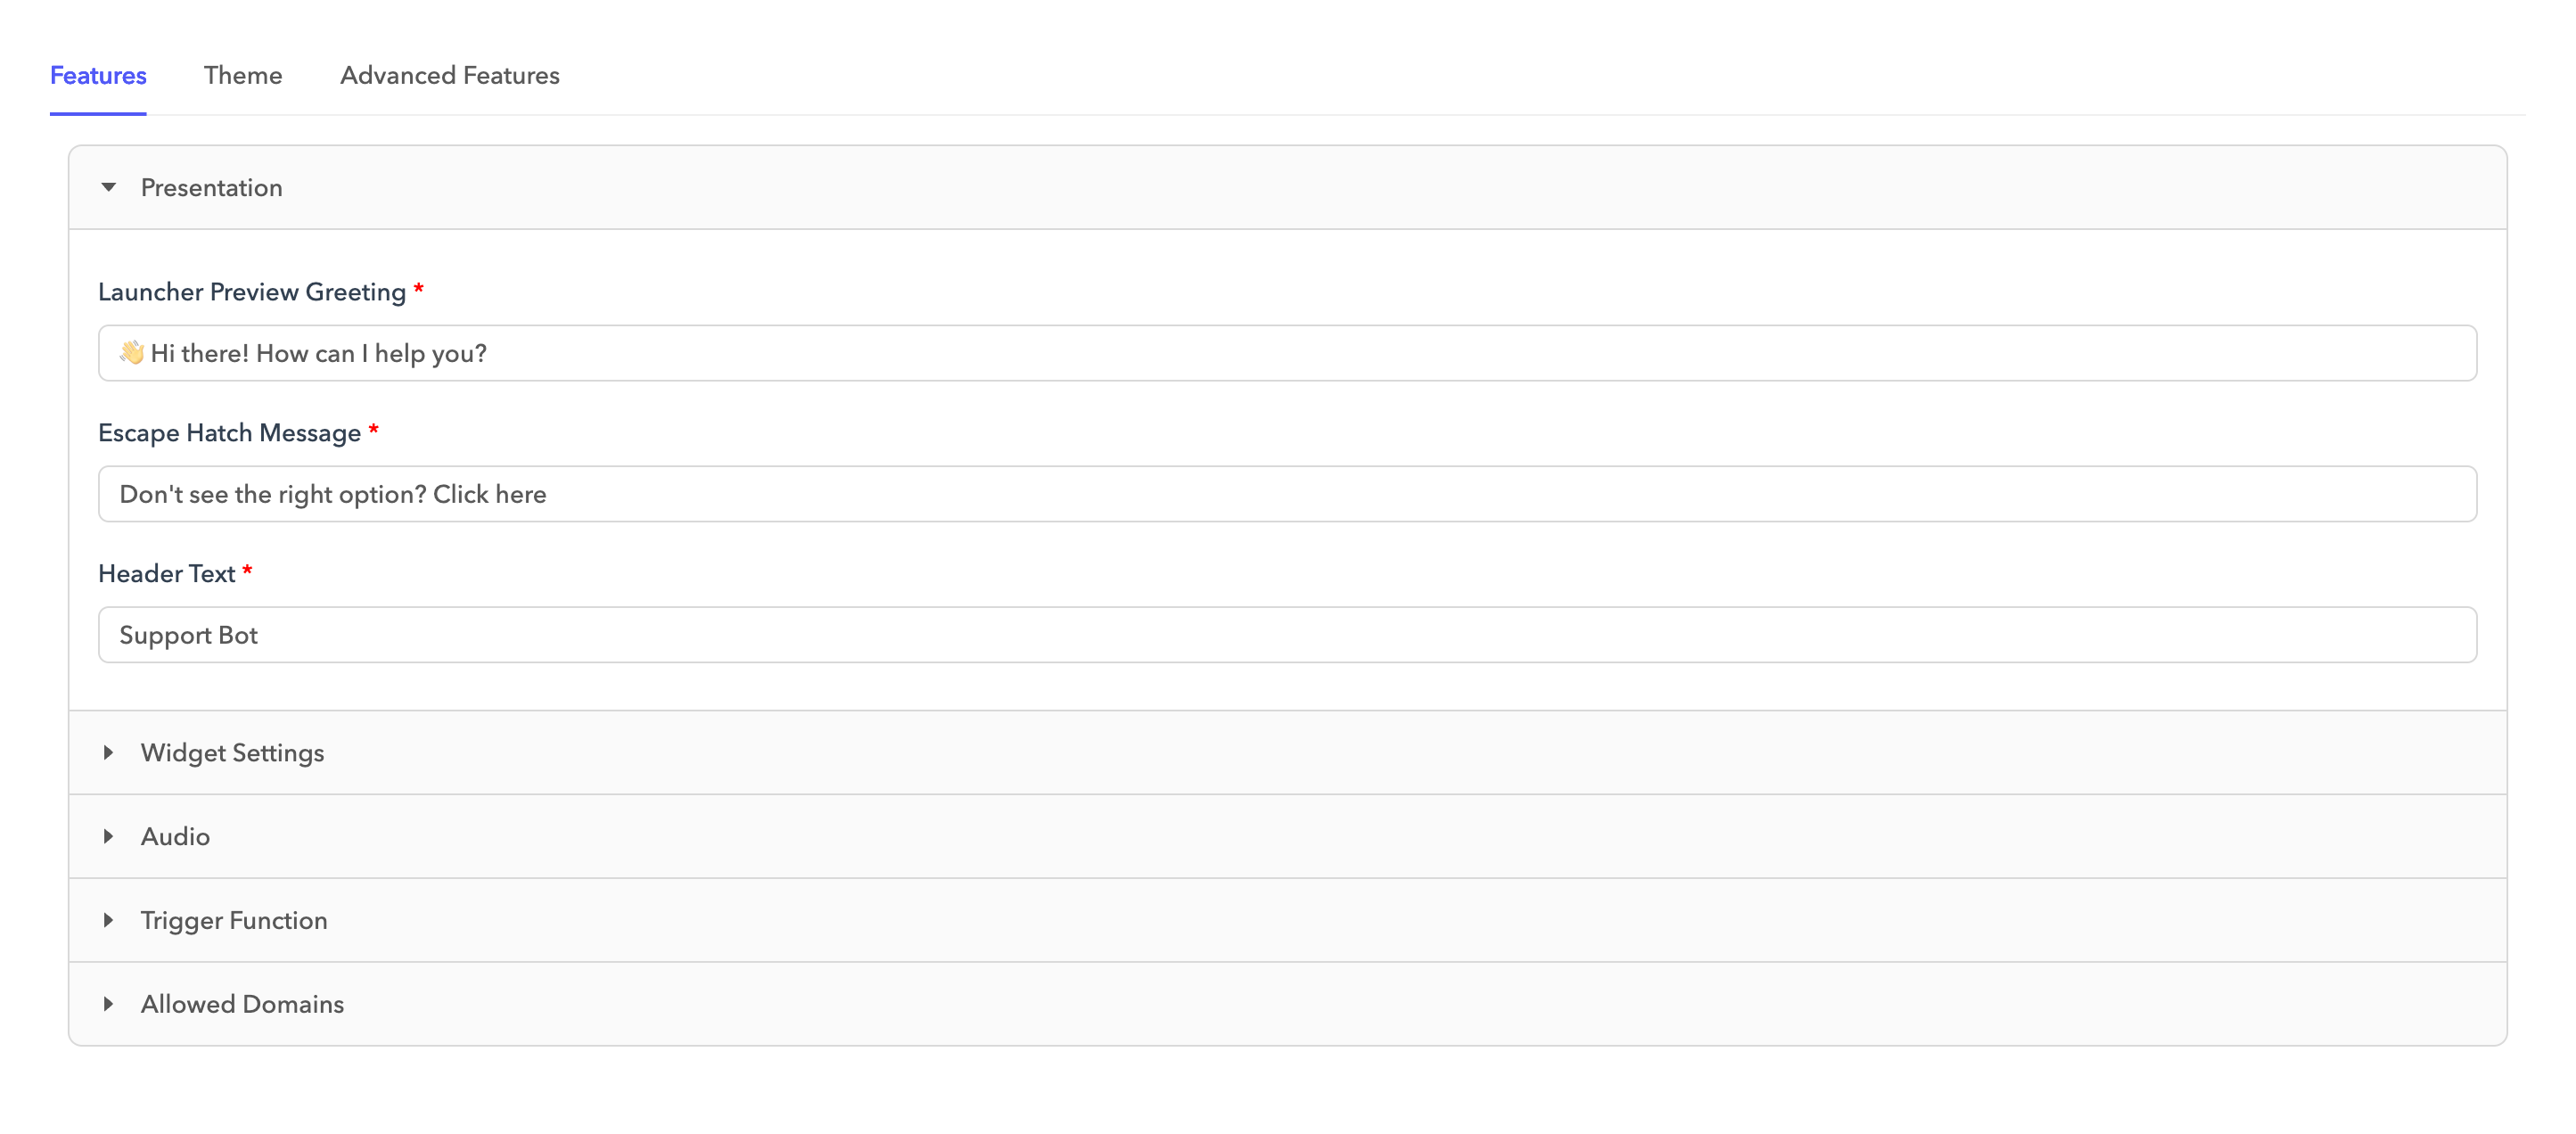Viewport: 2576px width, 1134px height.
Task: Click the Escape Hatch Message label
Action: click(229, 432)
